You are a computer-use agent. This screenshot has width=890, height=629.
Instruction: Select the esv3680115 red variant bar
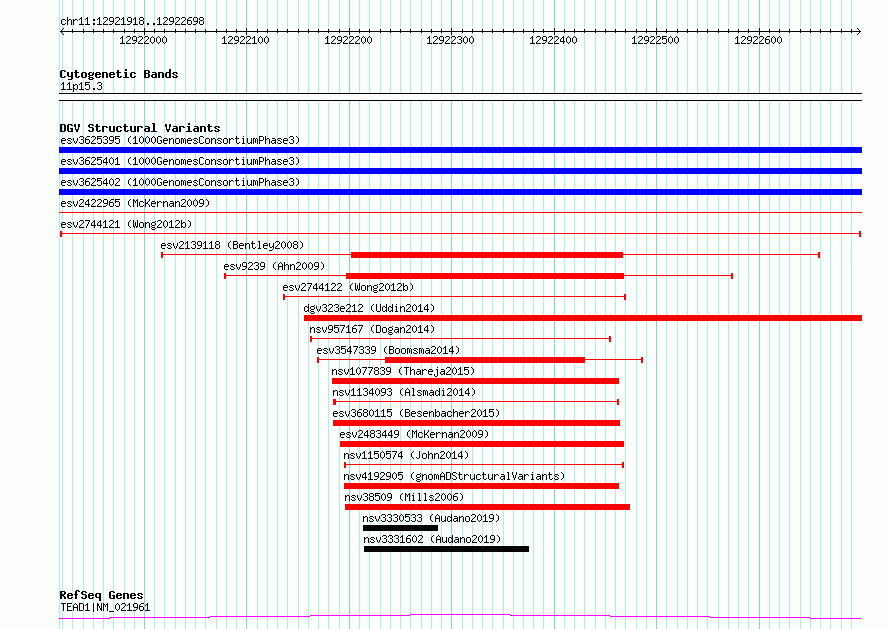[476, 423]
